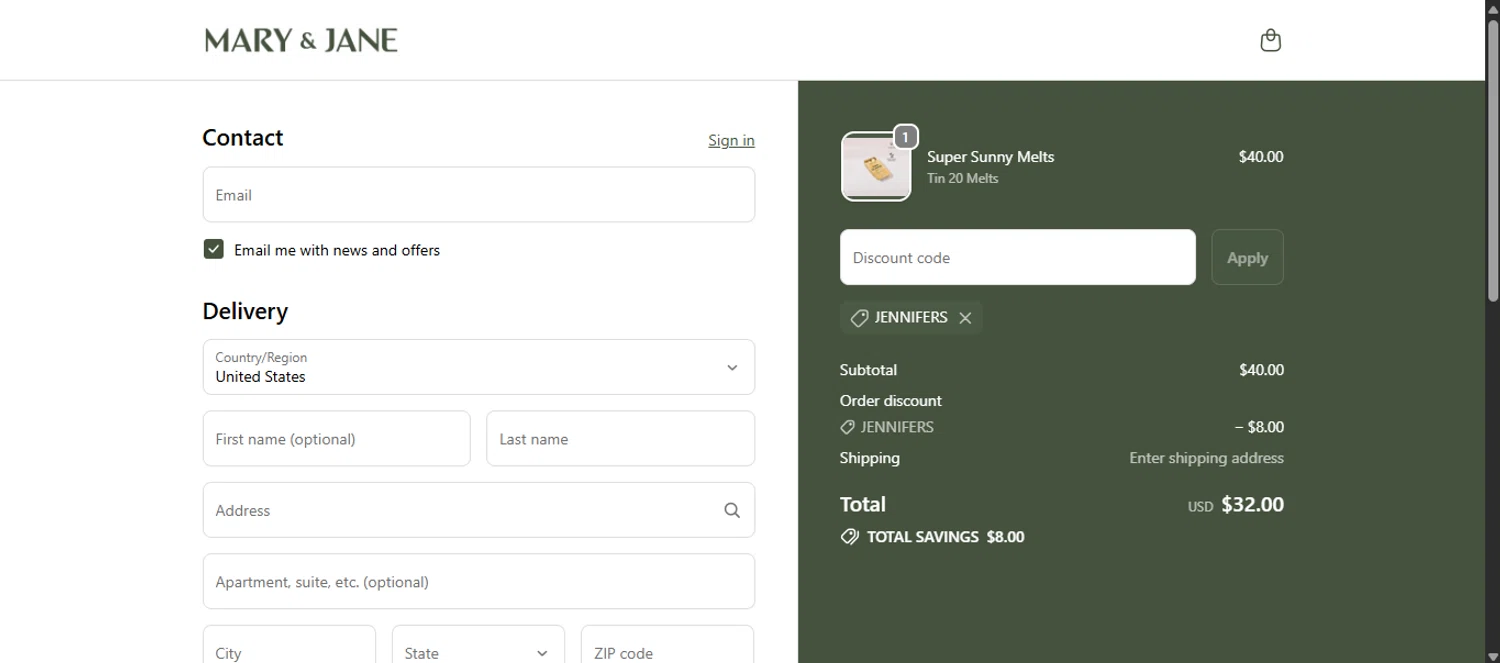Click the Total Savings tag icon
The height and width of the screenshot is (663, 1500).
(849, 537)
